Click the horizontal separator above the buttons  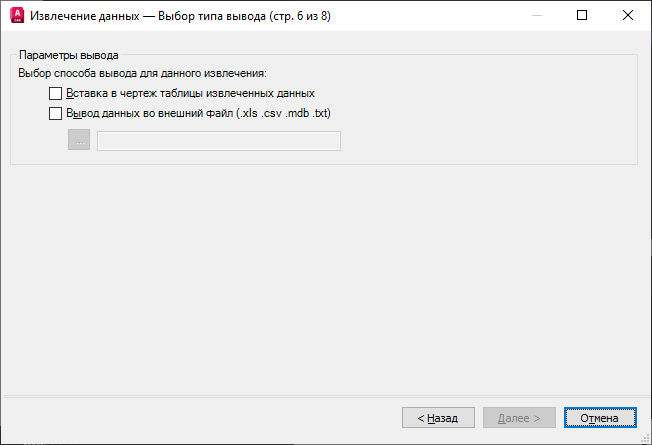click(326, 396)
